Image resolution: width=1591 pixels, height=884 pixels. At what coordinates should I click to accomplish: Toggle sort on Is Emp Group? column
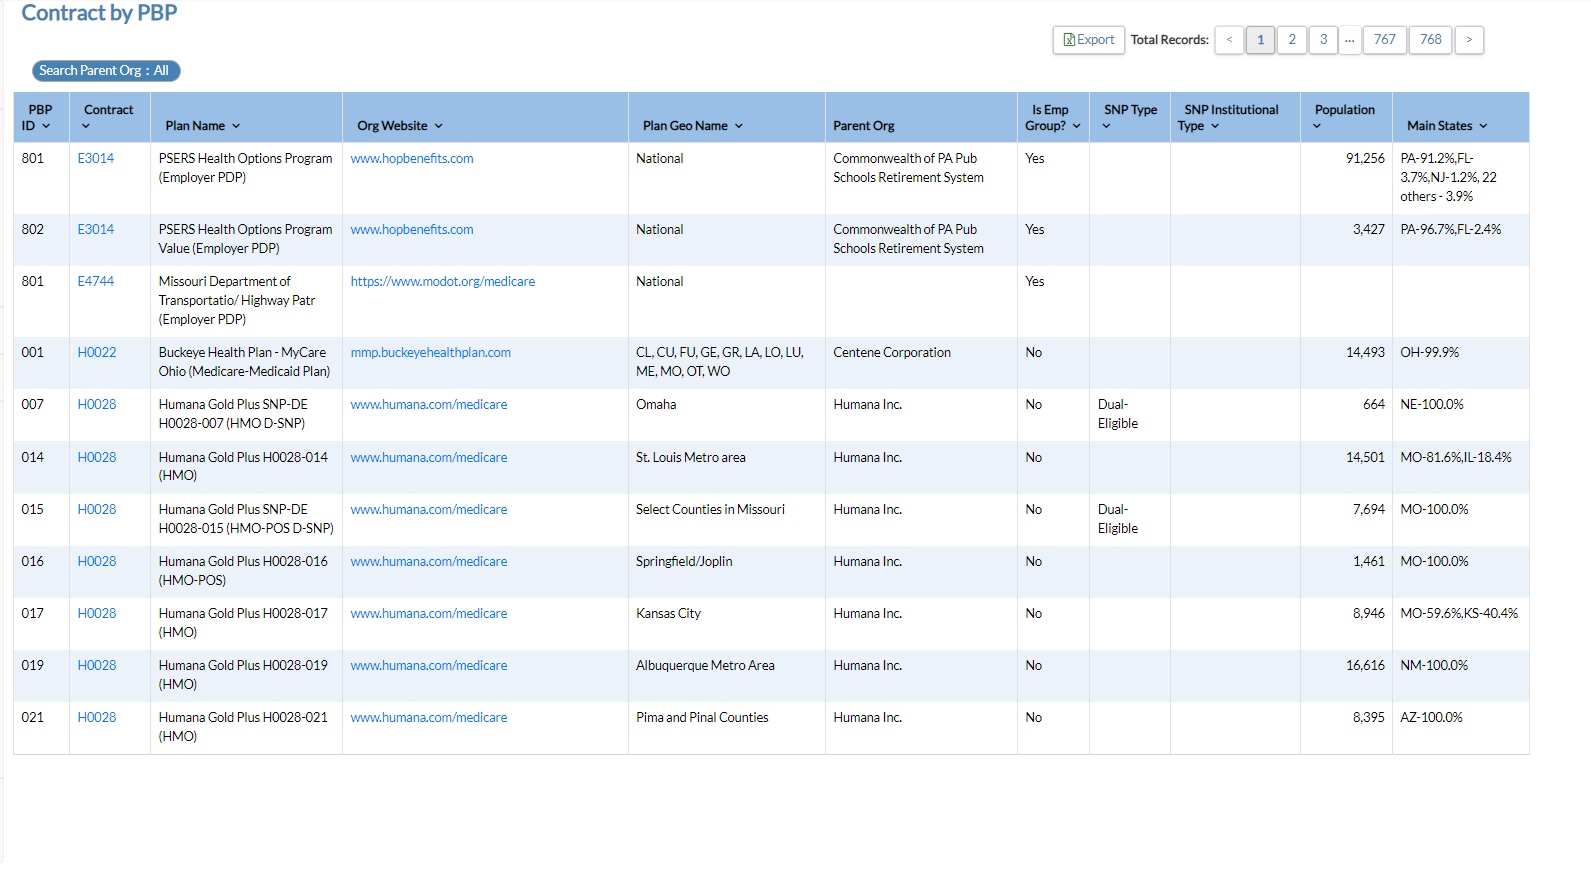1076,126
